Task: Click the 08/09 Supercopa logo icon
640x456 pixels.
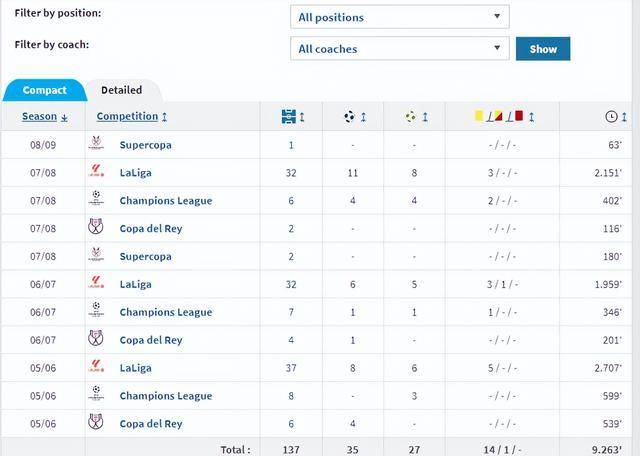Action: pyautogui.click(x=96, y=143)
